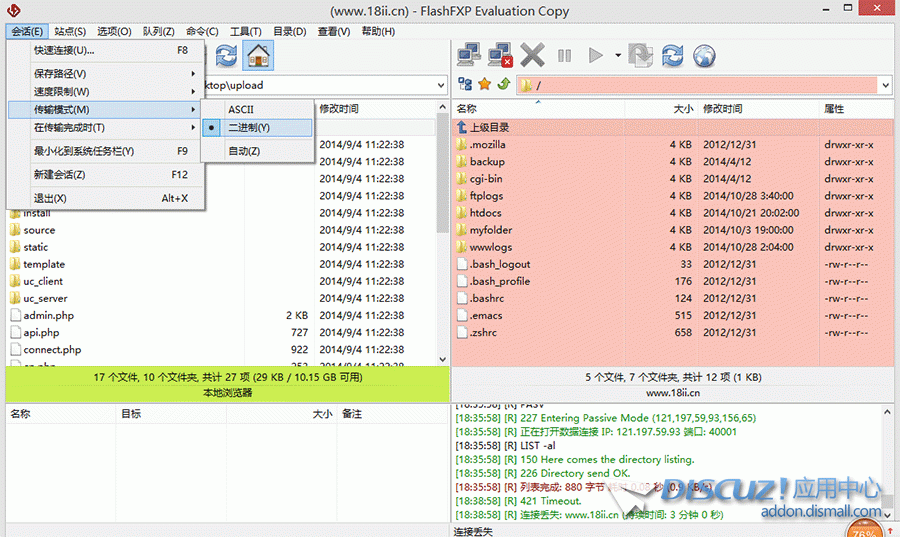Open the local path dropdown arrow
Screen dimensions: 900x537
pos(439,86)
